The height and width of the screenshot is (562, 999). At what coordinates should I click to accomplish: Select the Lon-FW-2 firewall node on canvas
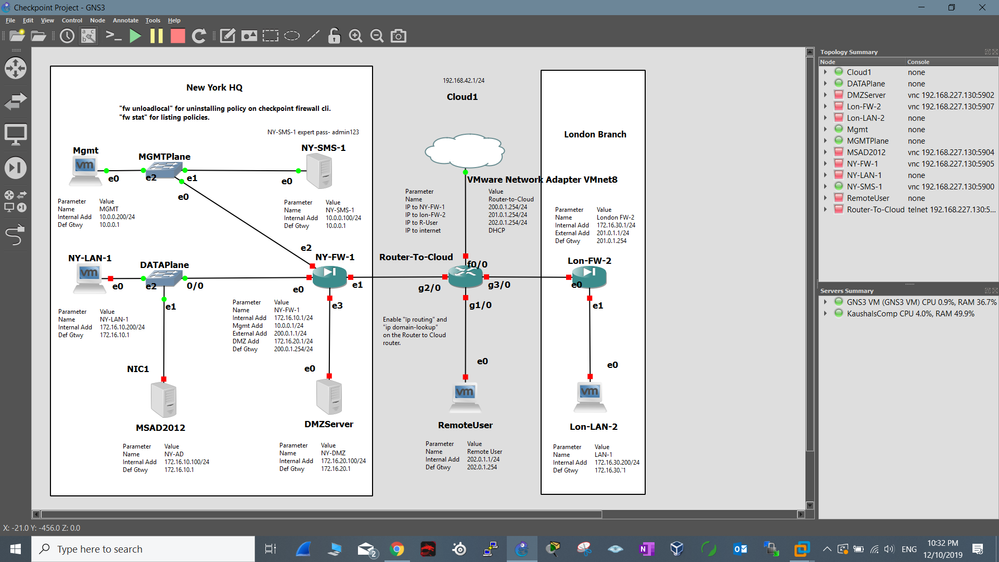coord(589,275)
